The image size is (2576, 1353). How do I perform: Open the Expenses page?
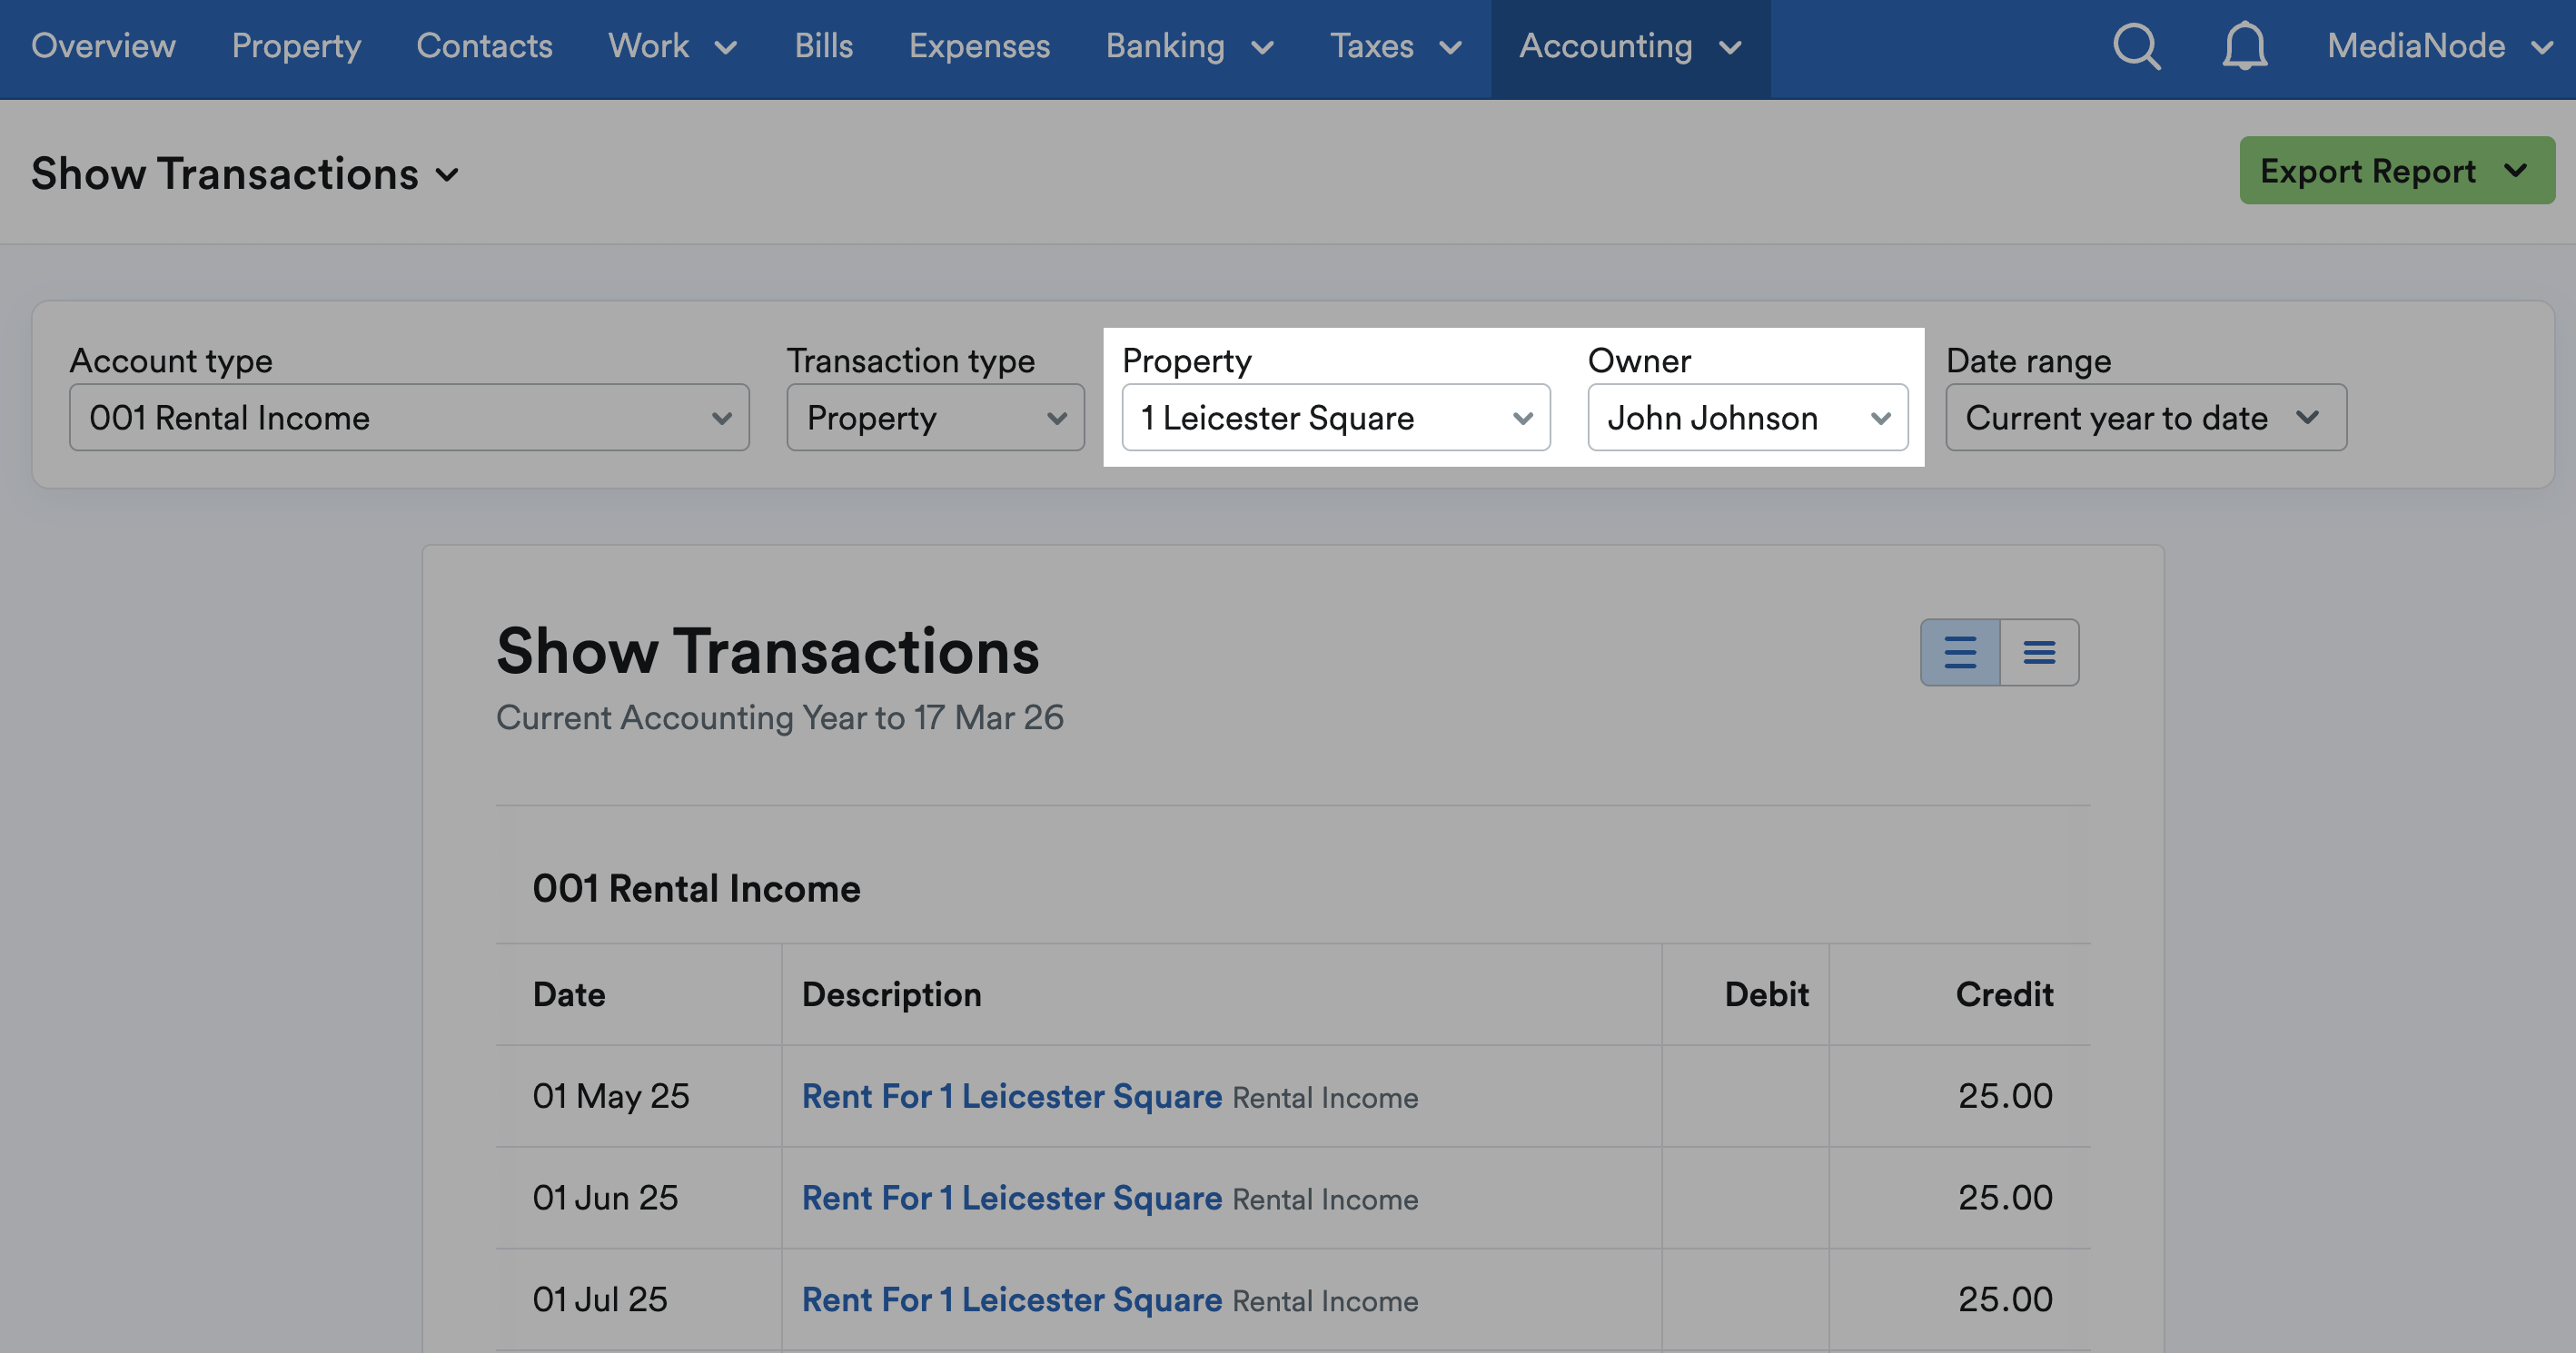click(x=979, y=46)
